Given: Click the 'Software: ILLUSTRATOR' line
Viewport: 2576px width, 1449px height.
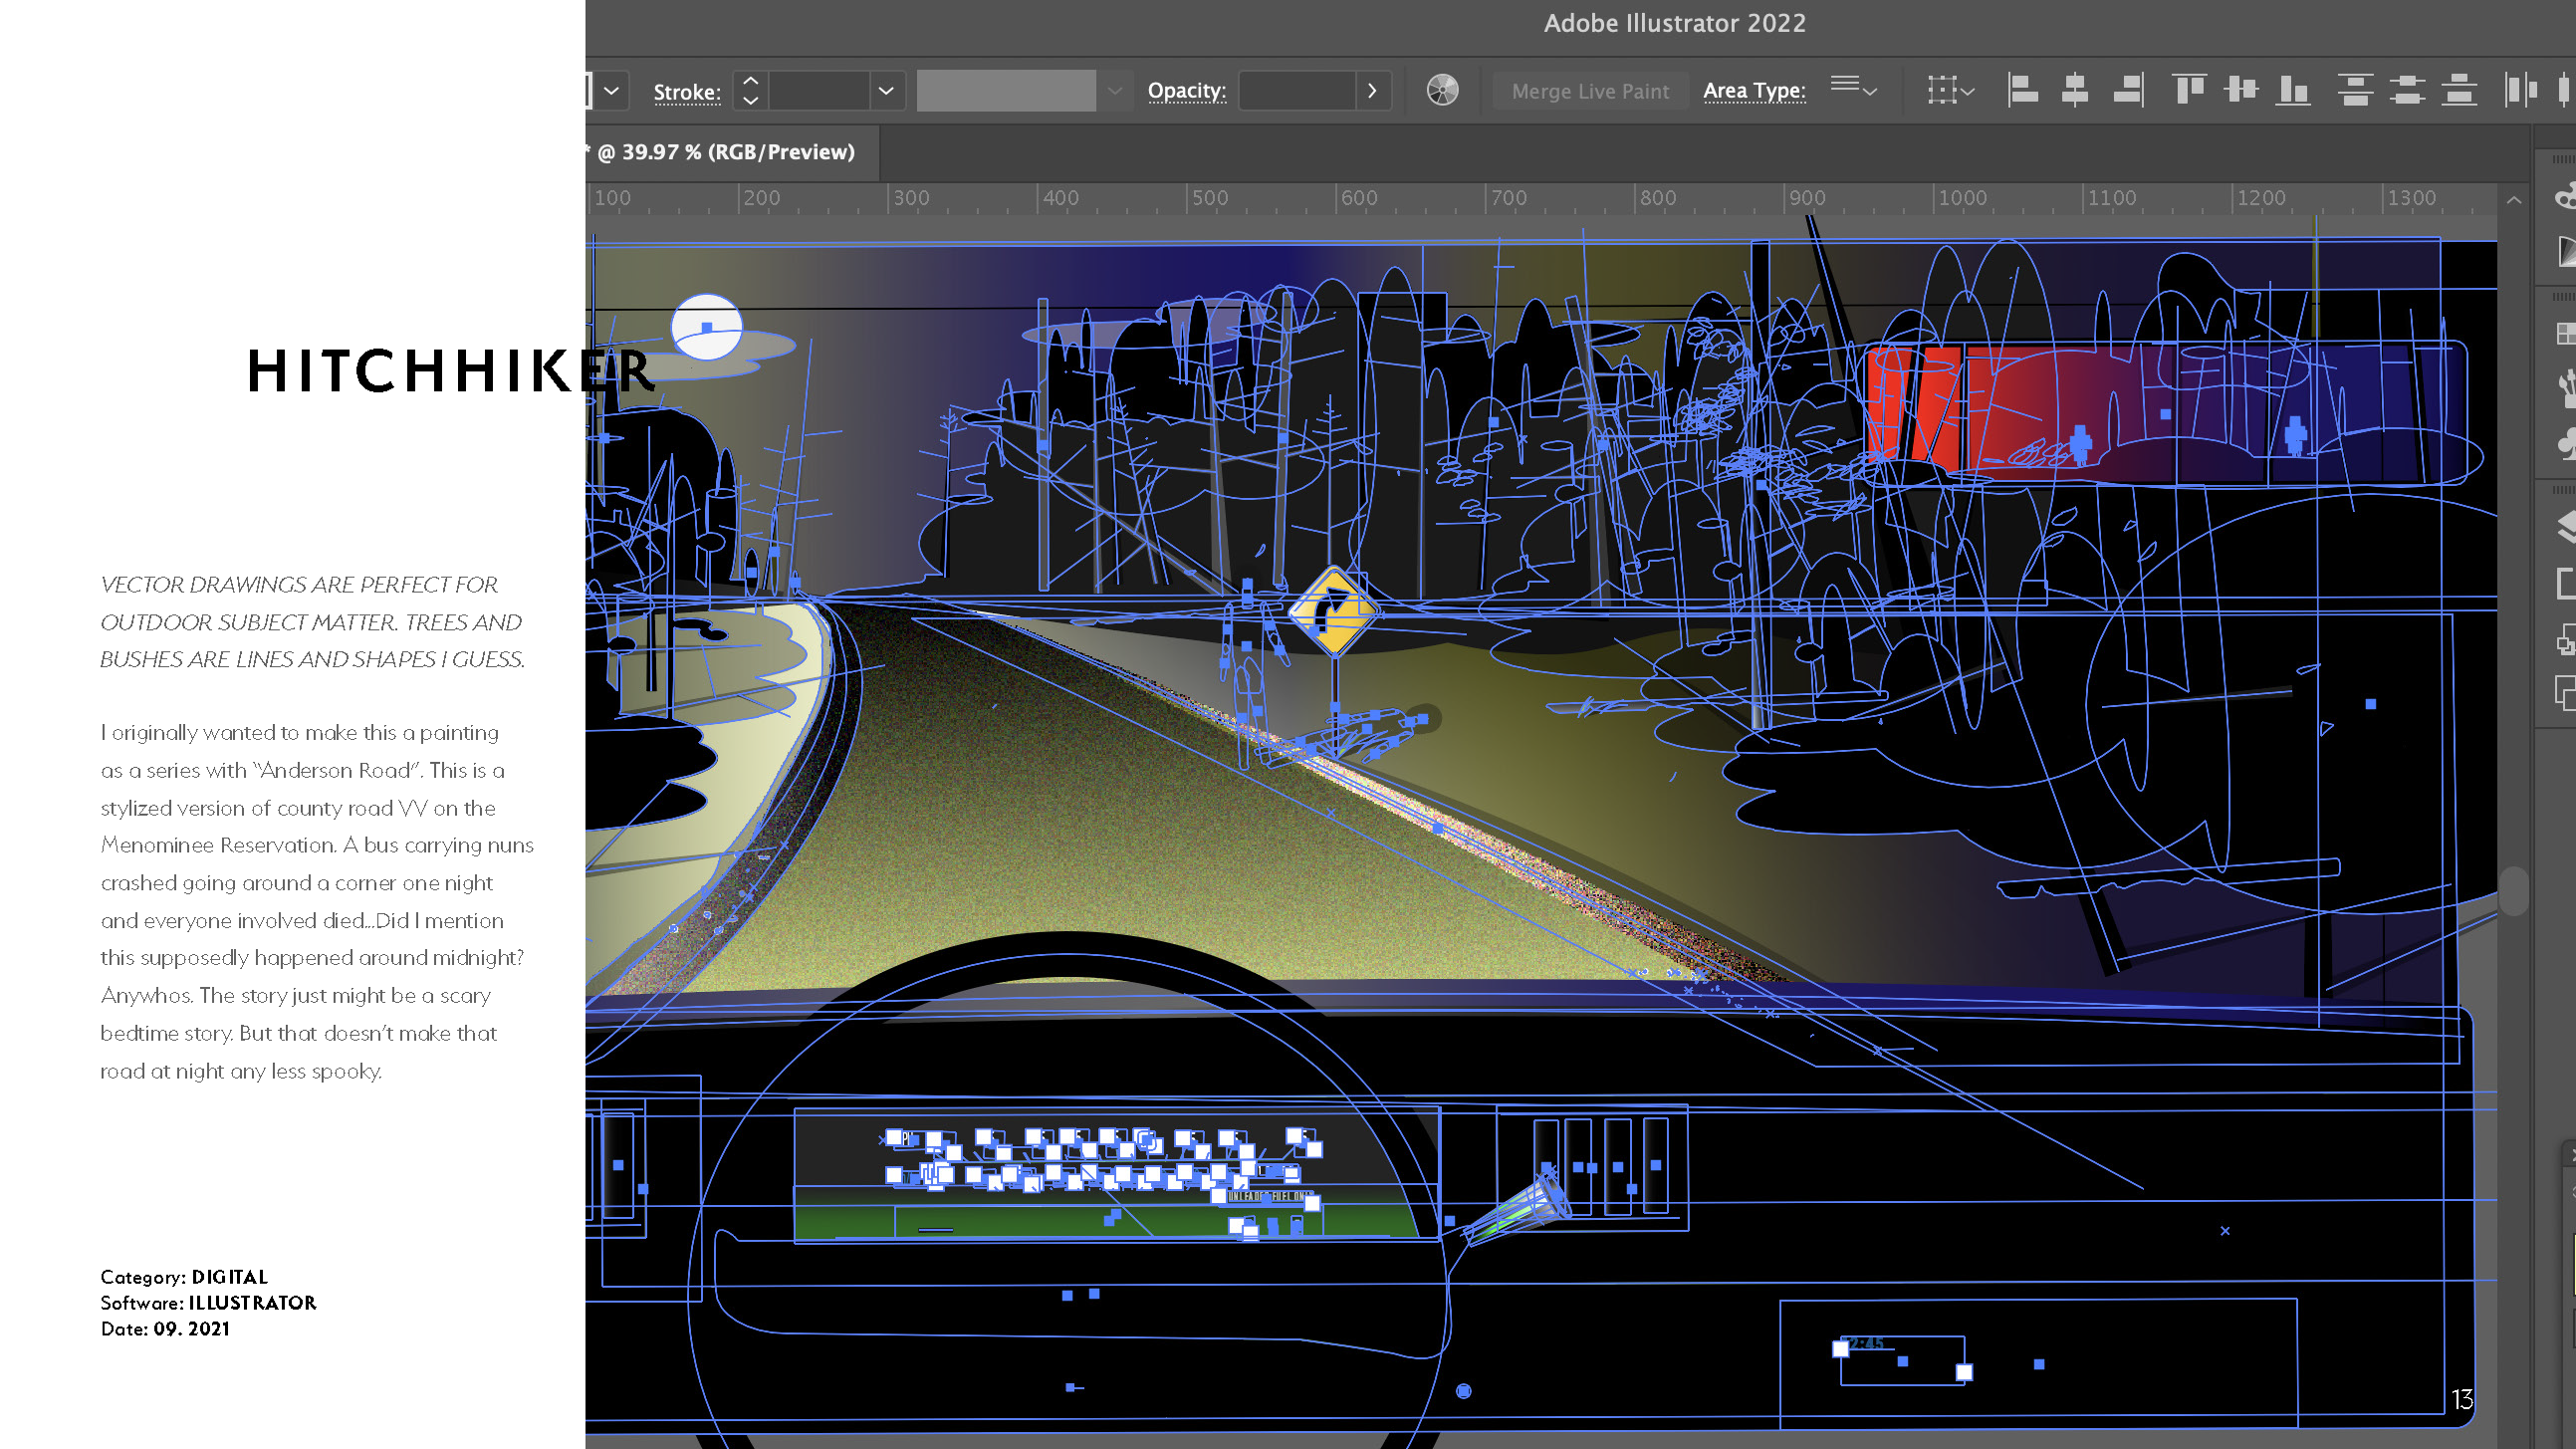Looking at the screenshot, I should click(x=208, y=1303).
